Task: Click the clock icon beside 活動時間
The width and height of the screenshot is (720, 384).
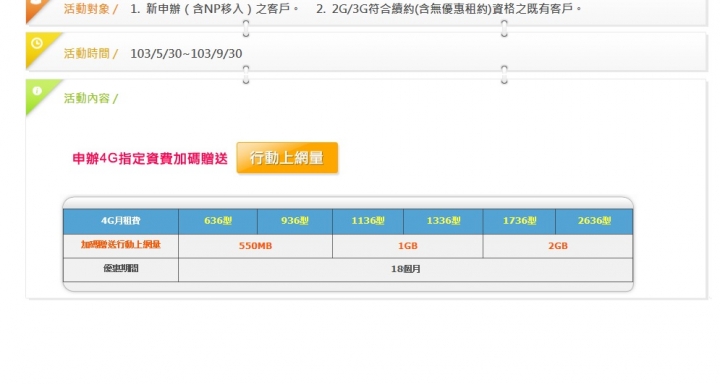Action: [37, 43]
